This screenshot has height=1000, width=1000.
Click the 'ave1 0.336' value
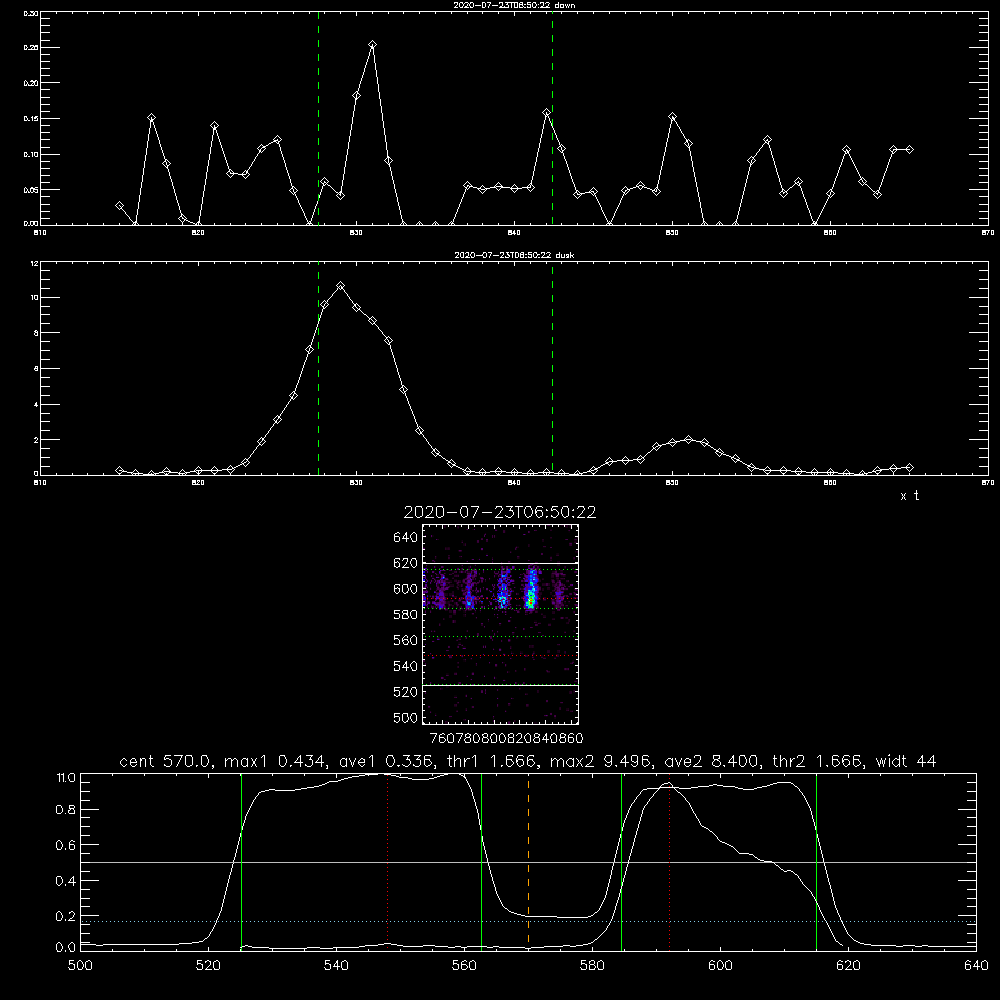387,761
